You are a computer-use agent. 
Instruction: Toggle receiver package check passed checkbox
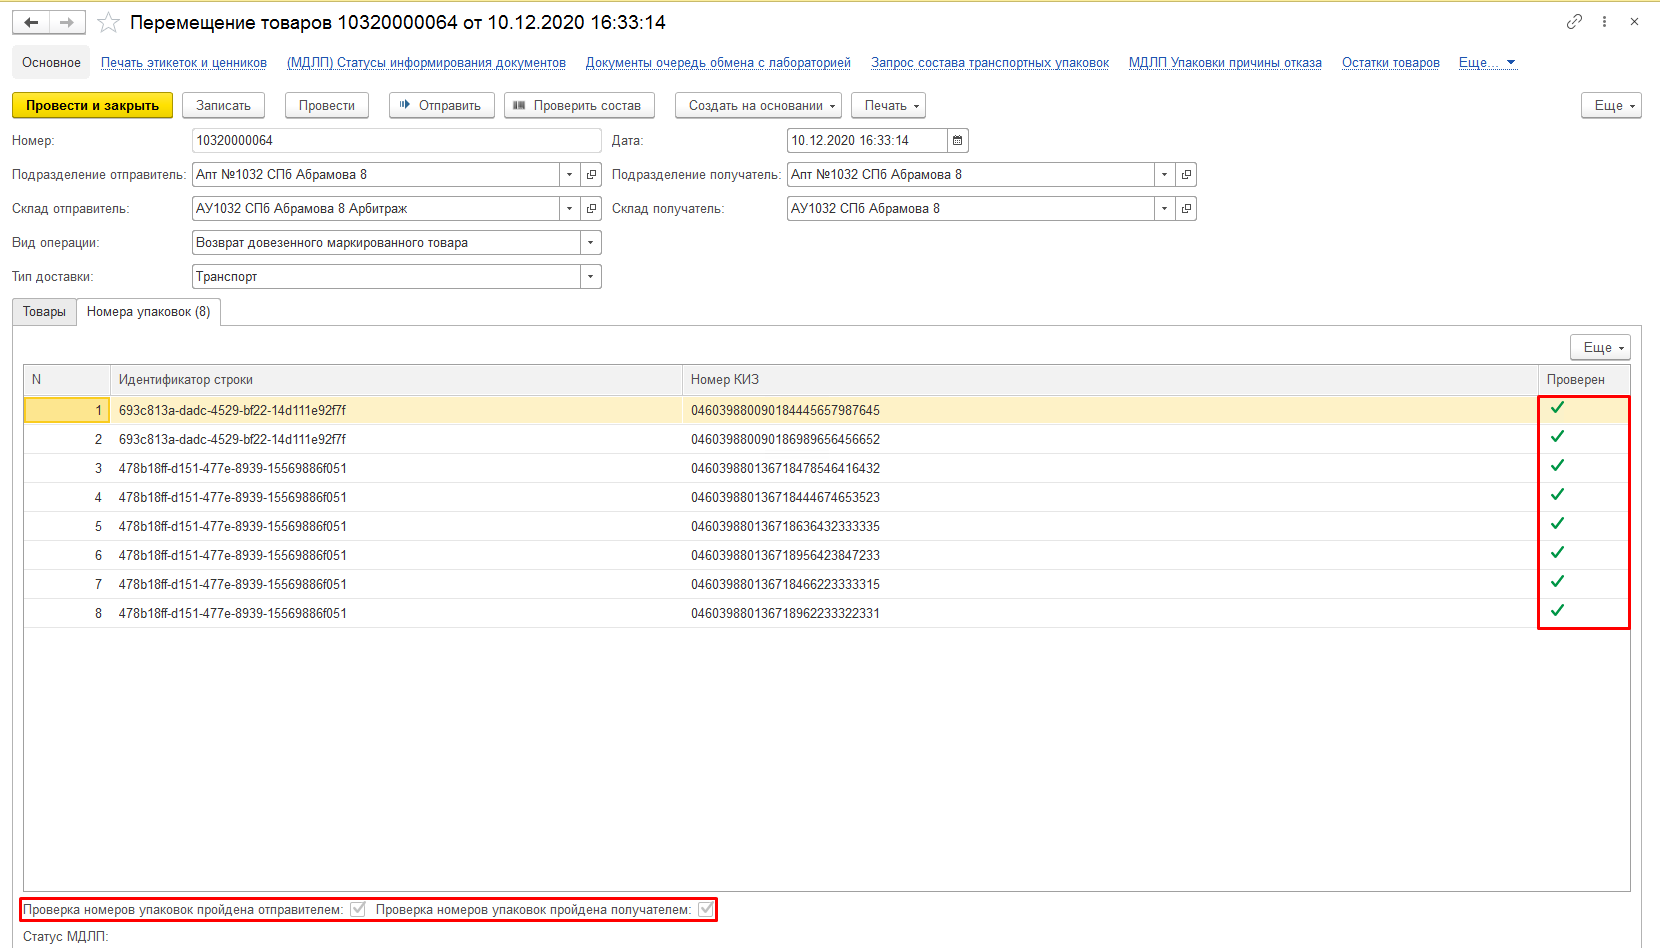coord(706,909)
